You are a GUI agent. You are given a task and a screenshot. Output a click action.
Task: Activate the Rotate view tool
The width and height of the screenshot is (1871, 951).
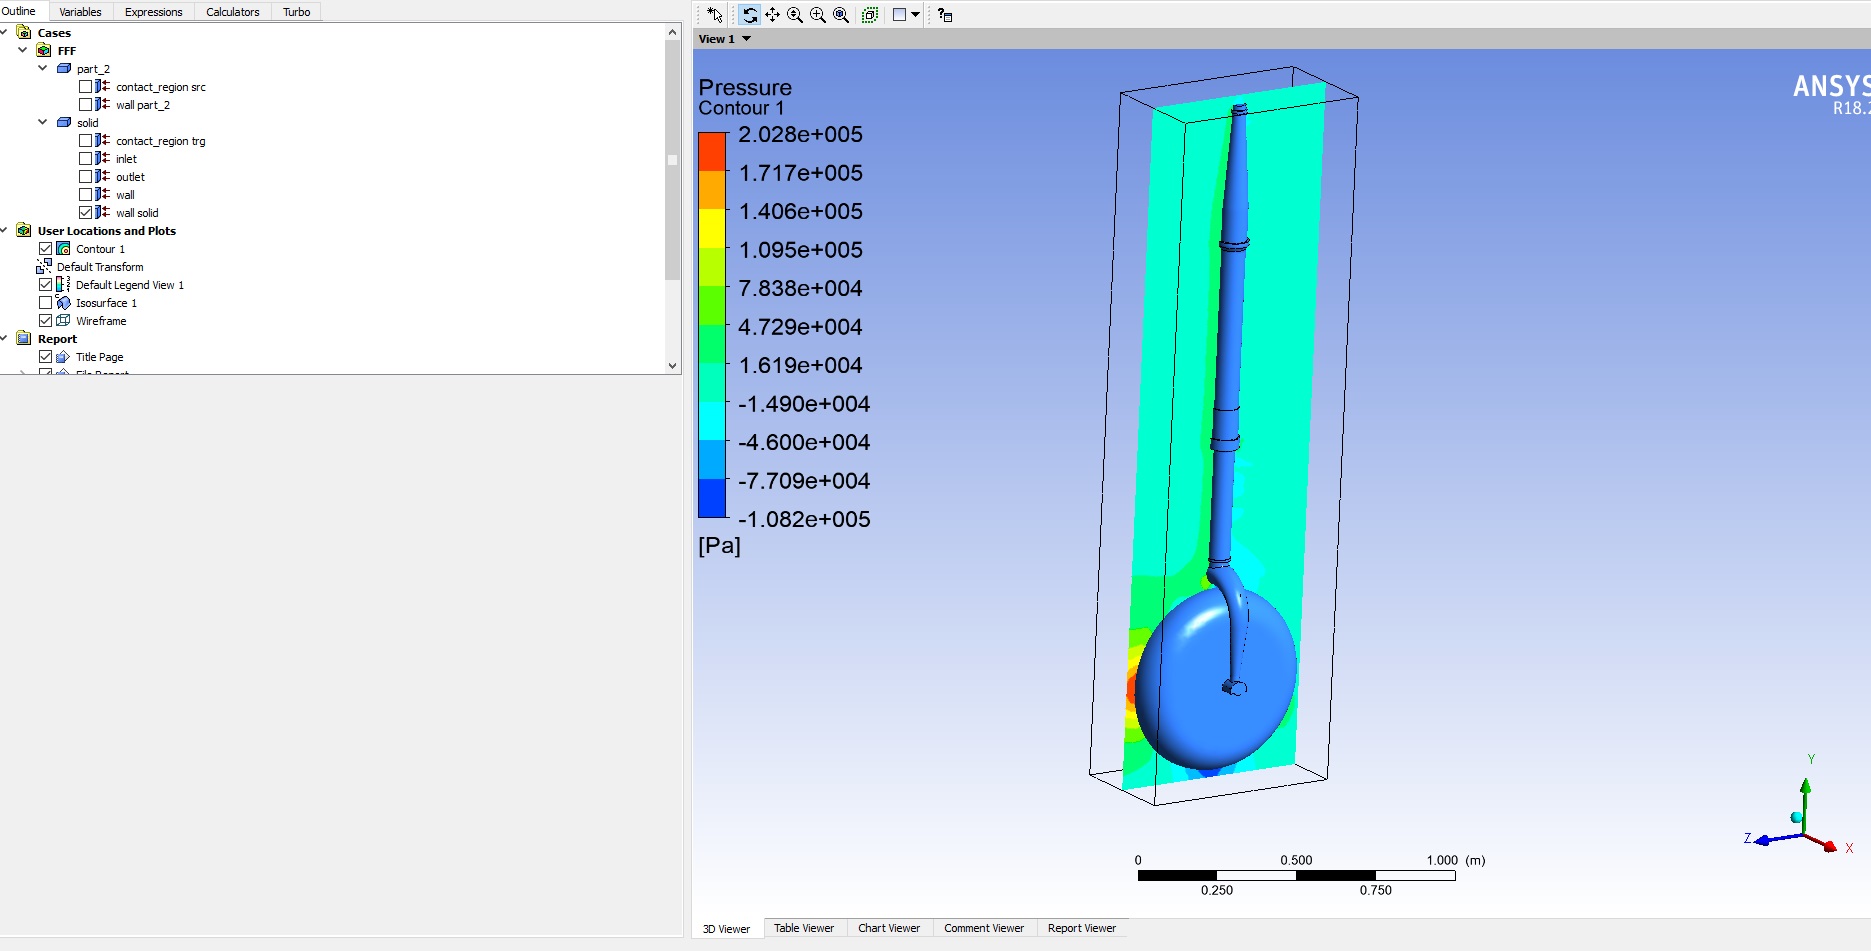pos(749,15)
